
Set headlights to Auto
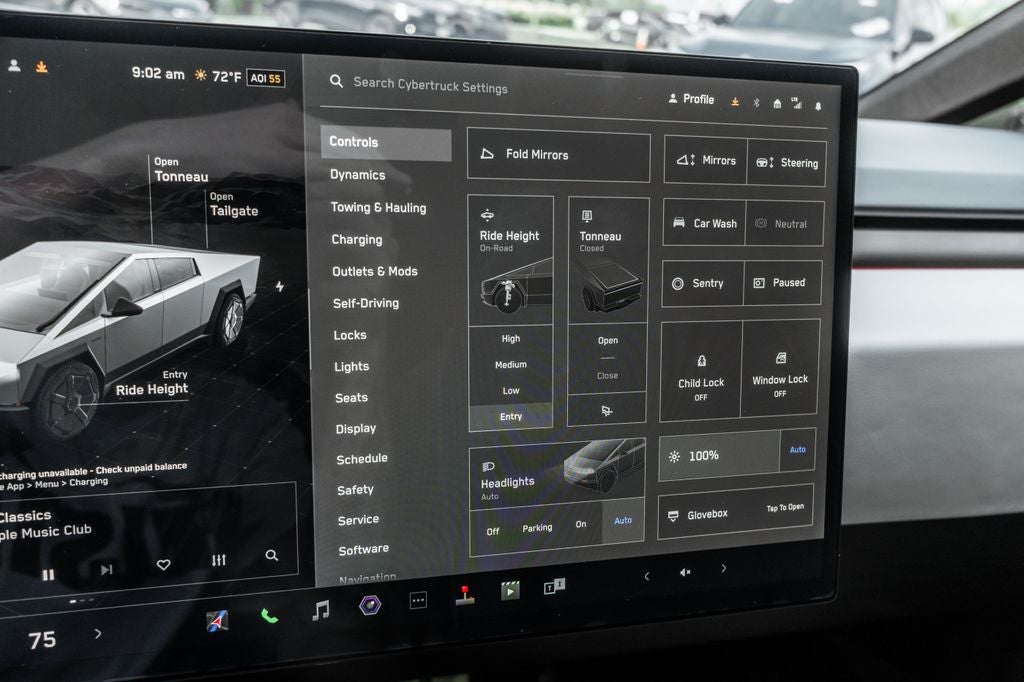pos(623,520)
